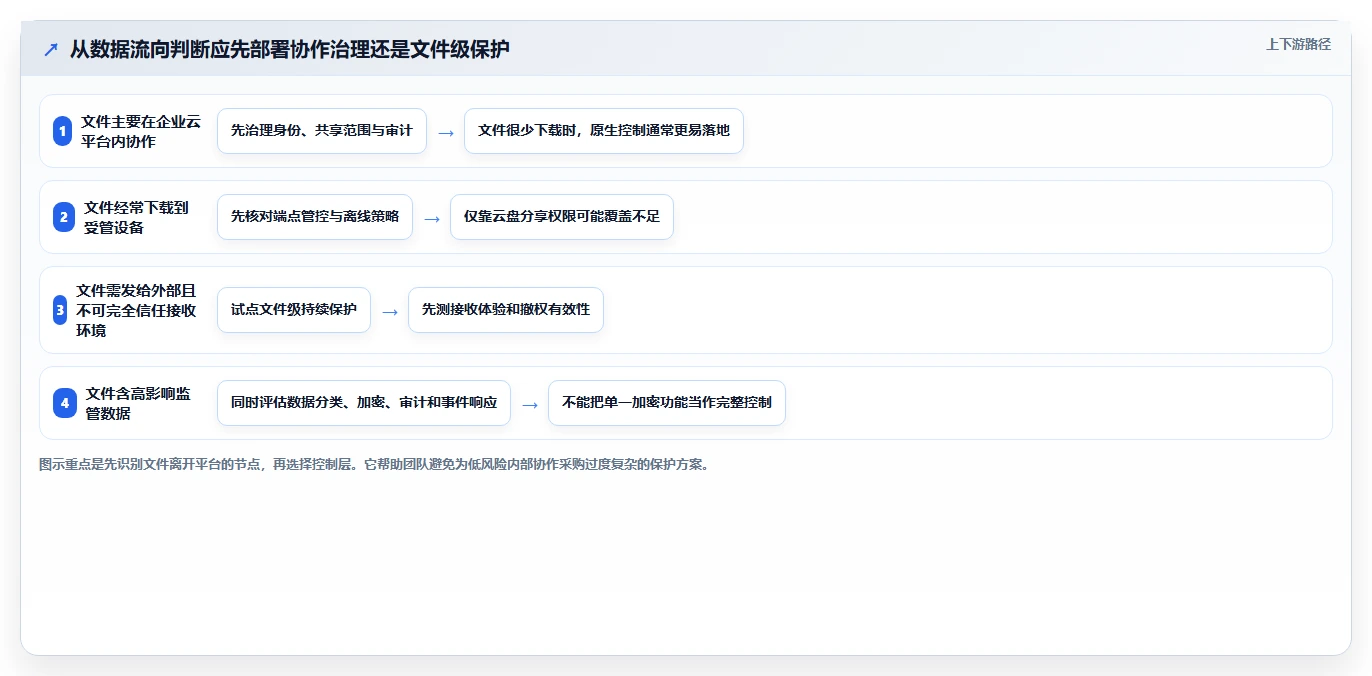Click the box 先治理身份、共享范围与审计
This screenshot has height=676, width=1372.
click(322, 131)
